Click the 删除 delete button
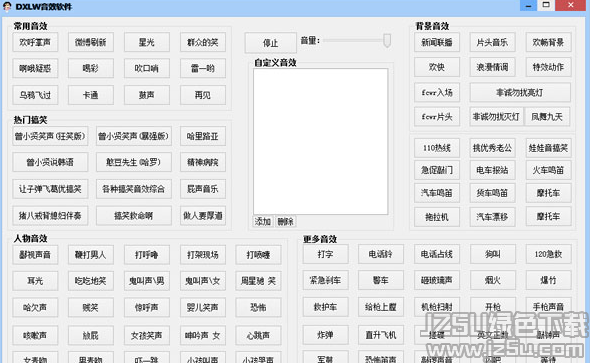This screenshot has width=590, height=363. pos(285,221)
